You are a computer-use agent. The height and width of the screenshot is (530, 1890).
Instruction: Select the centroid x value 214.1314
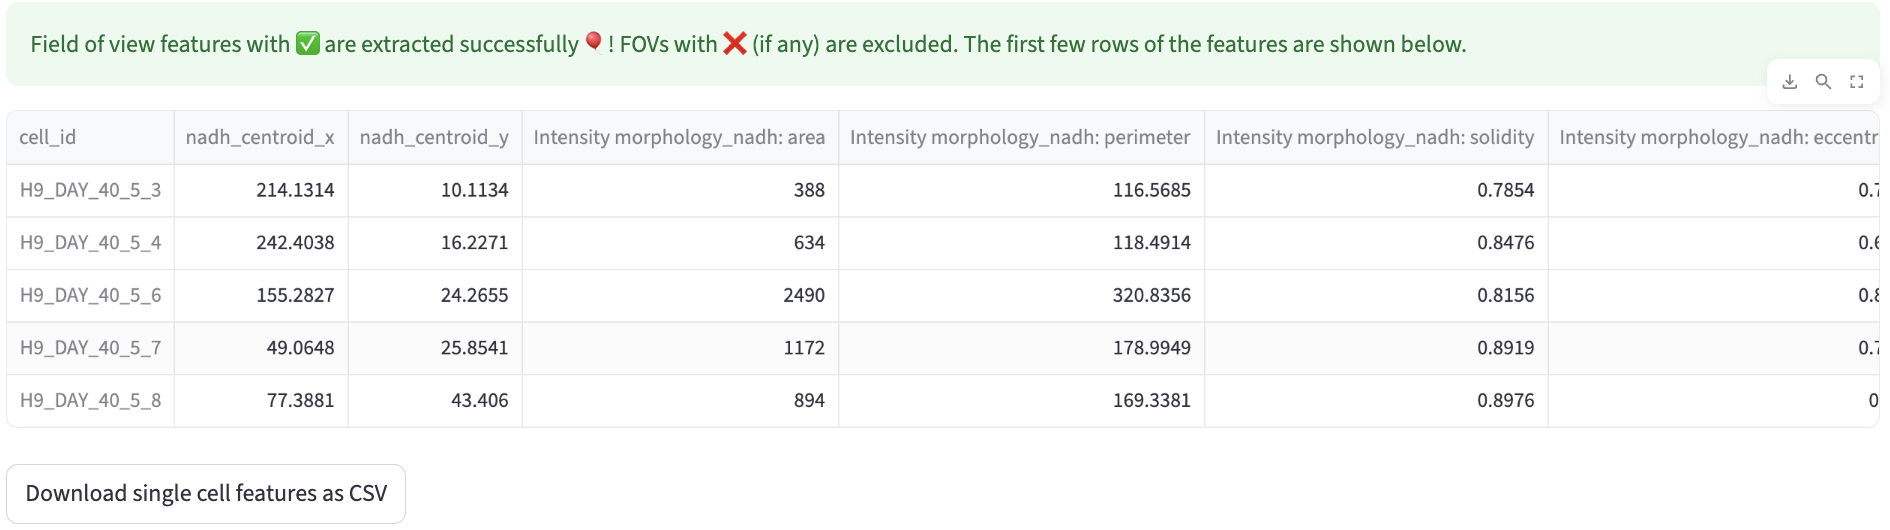pos(295,190)
